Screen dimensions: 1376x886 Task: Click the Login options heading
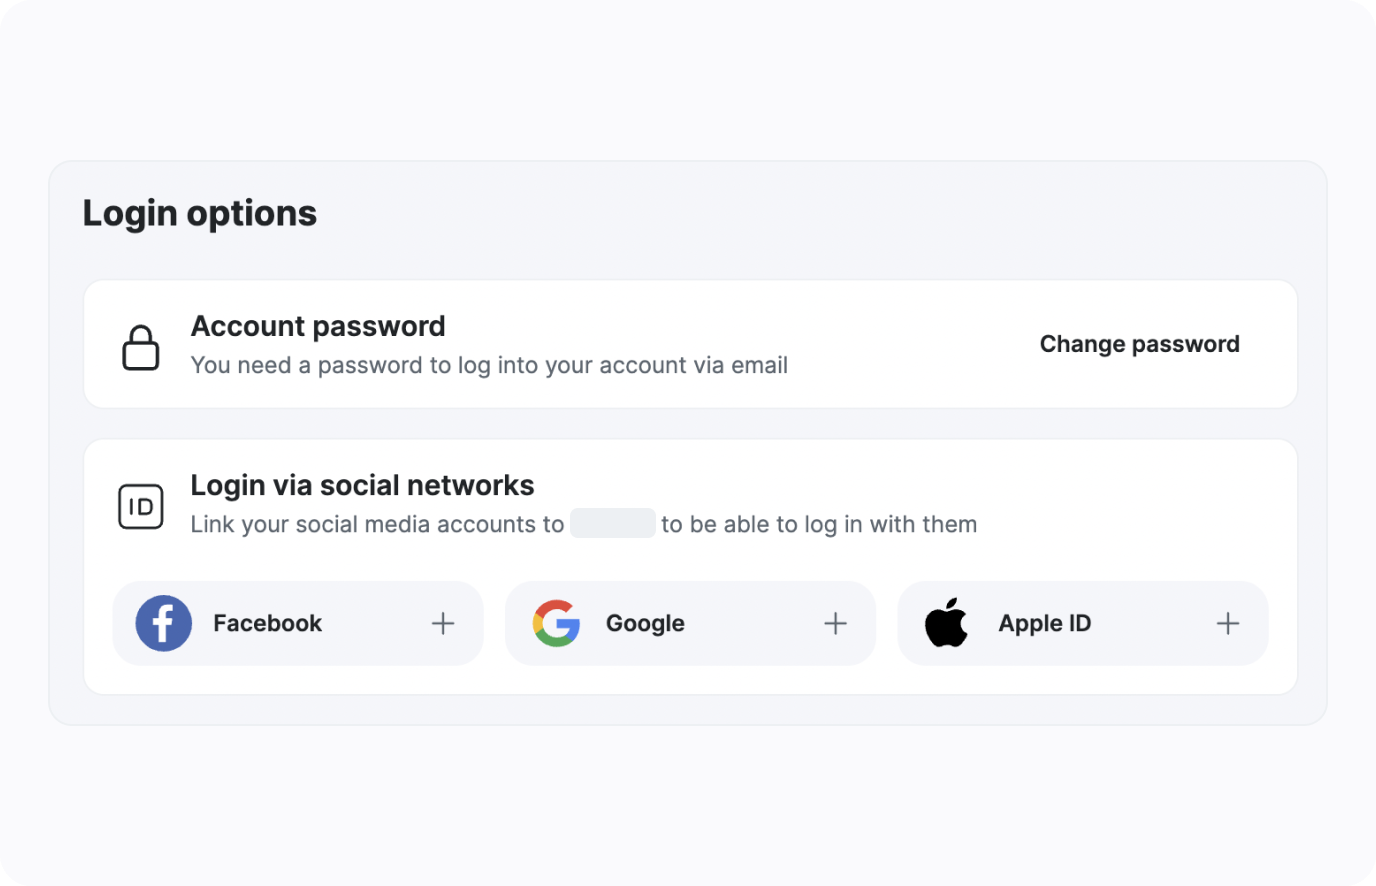pos(200,213)
